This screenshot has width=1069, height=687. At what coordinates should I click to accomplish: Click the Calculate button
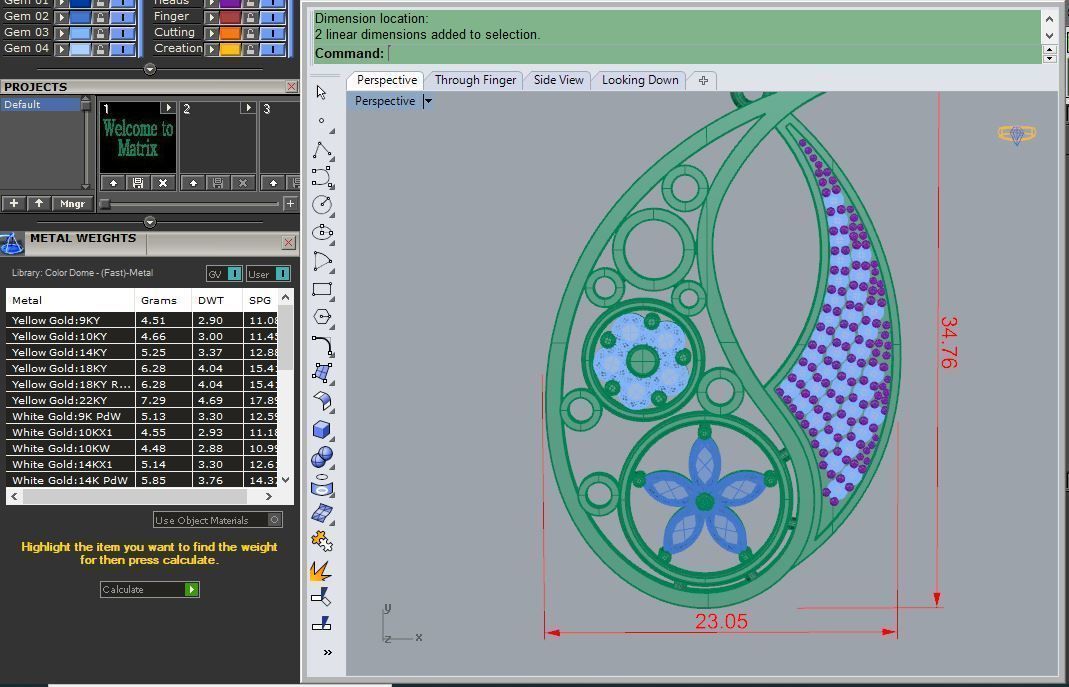149,590
